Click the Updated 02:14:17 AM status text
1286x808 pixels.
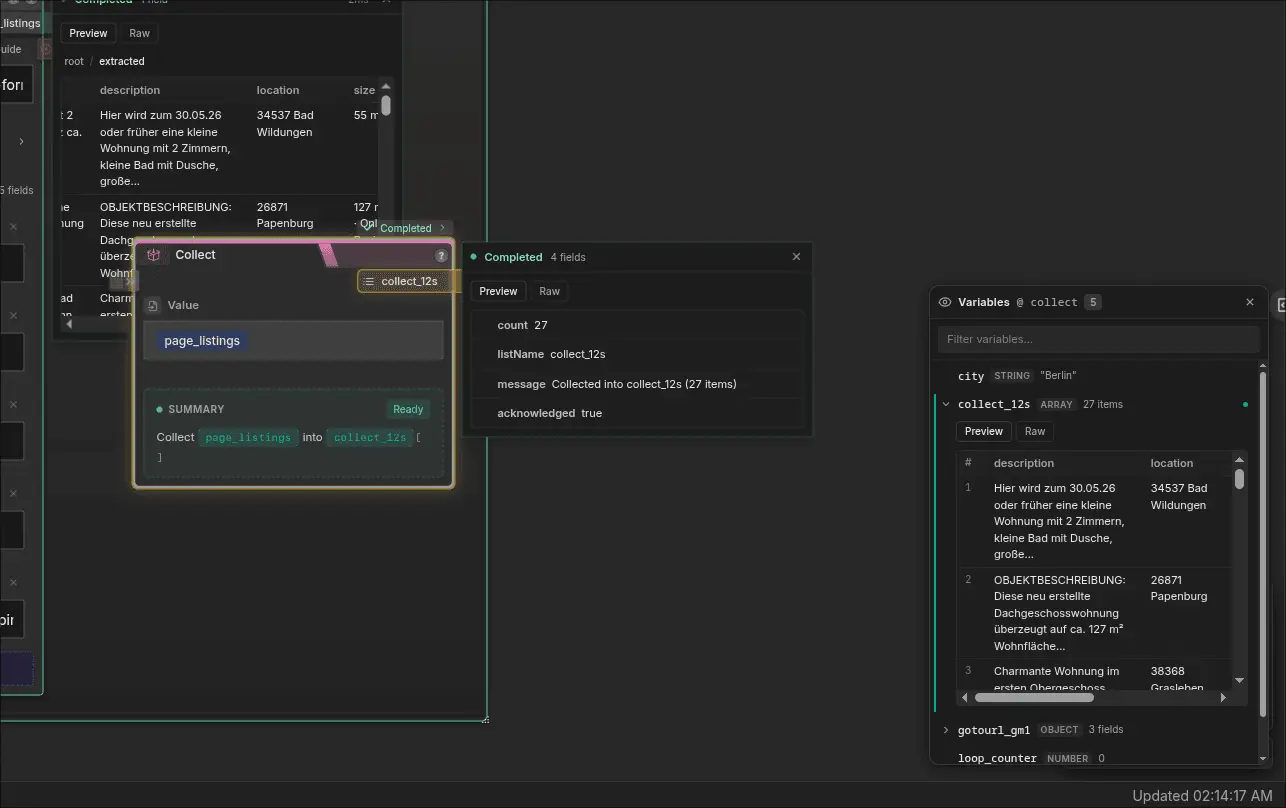[x=1202, y=796]
